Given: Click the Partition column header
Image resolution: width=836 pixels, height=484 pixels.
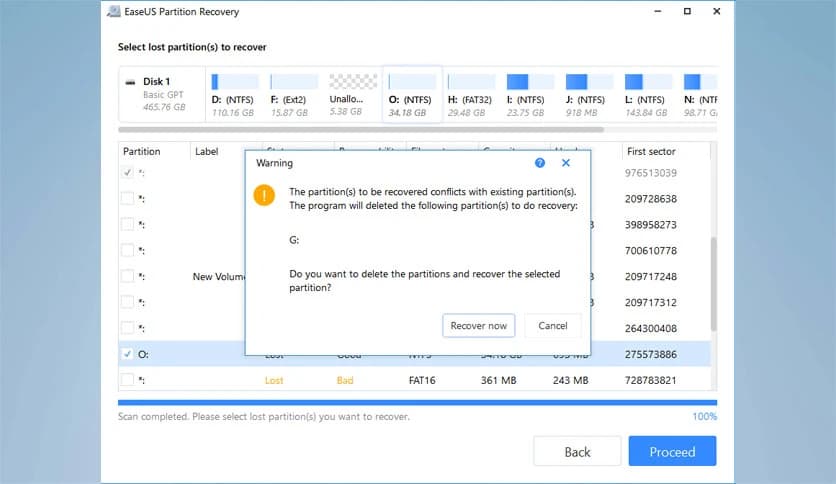Looking at the screenshot, I should point(154,151).
